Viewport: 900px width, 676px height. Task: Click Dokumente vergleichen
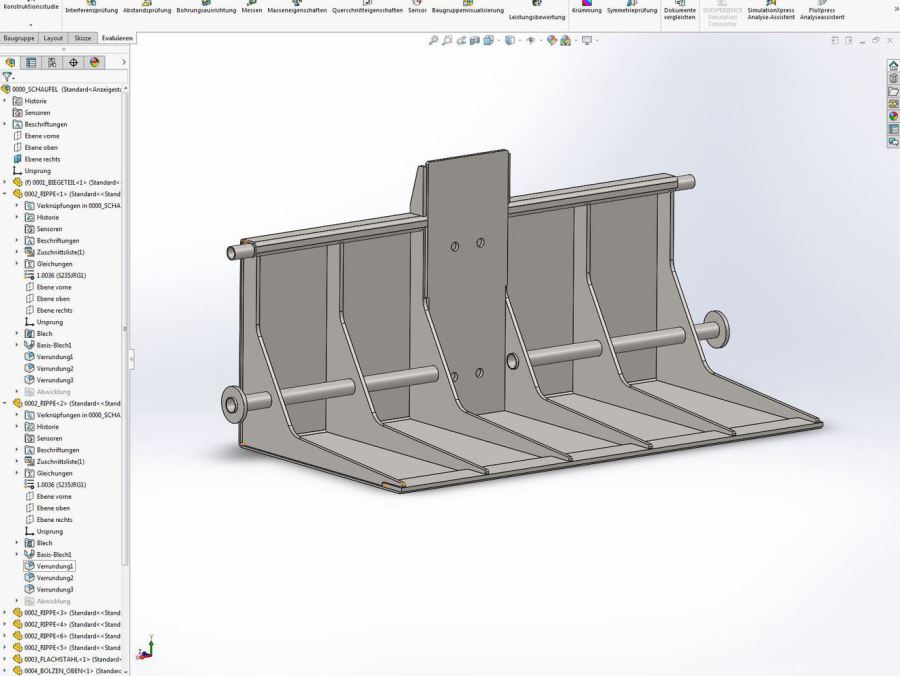(680, 11)
